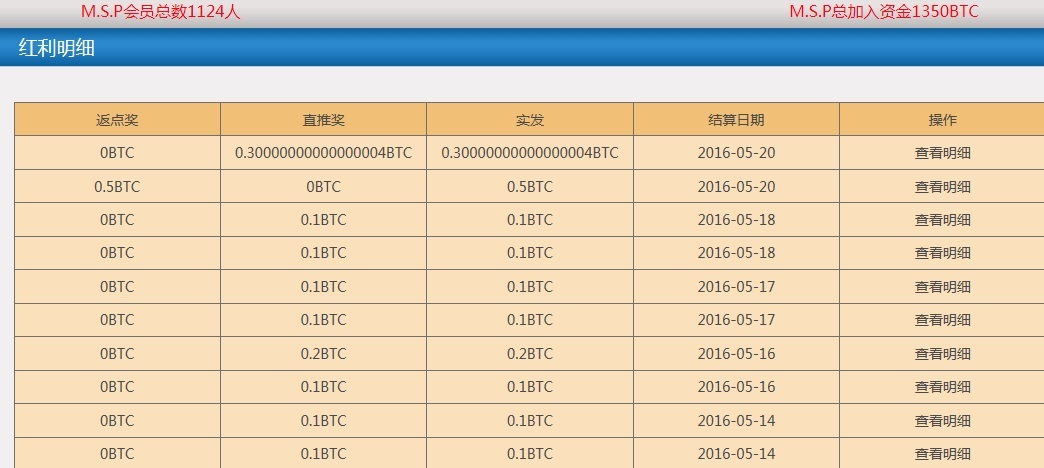Select the 2016-05-20 date in the 0.30000000000000004BTC row
The height and width of the screenshot is (468, 1044).
coord(736,152)
